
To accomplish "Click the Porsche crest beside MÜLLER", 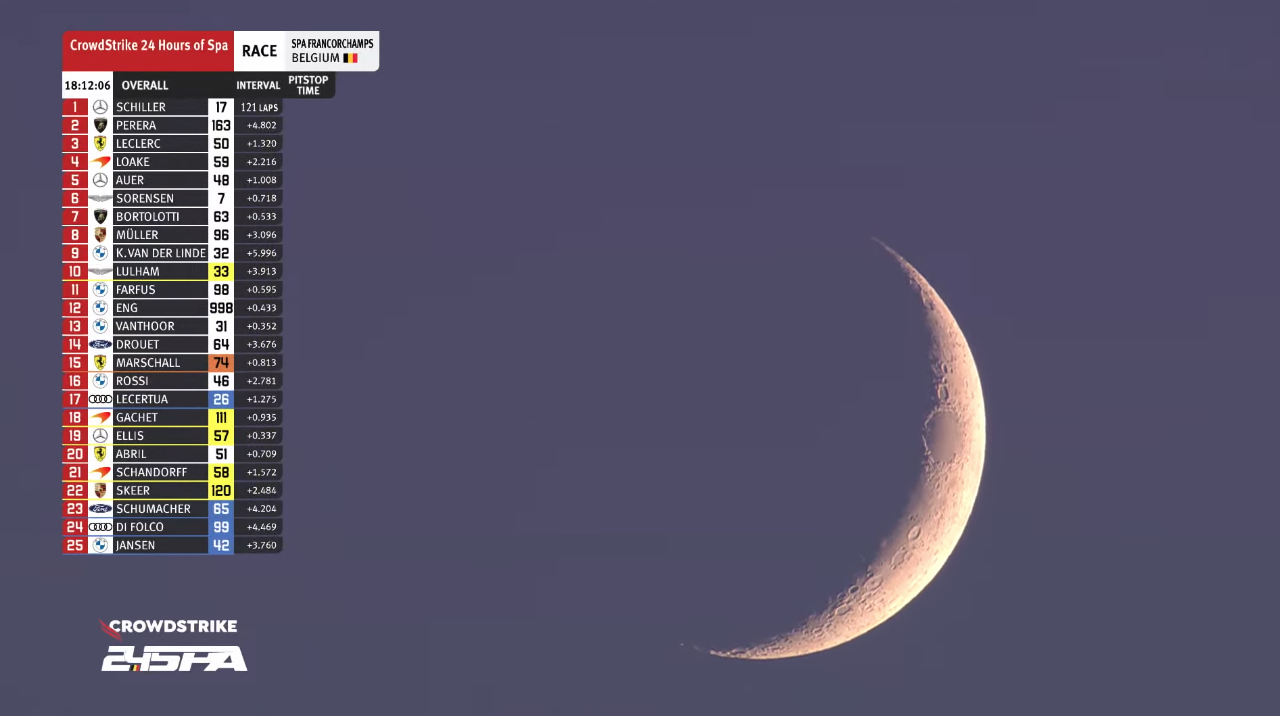I will [100, 235].
